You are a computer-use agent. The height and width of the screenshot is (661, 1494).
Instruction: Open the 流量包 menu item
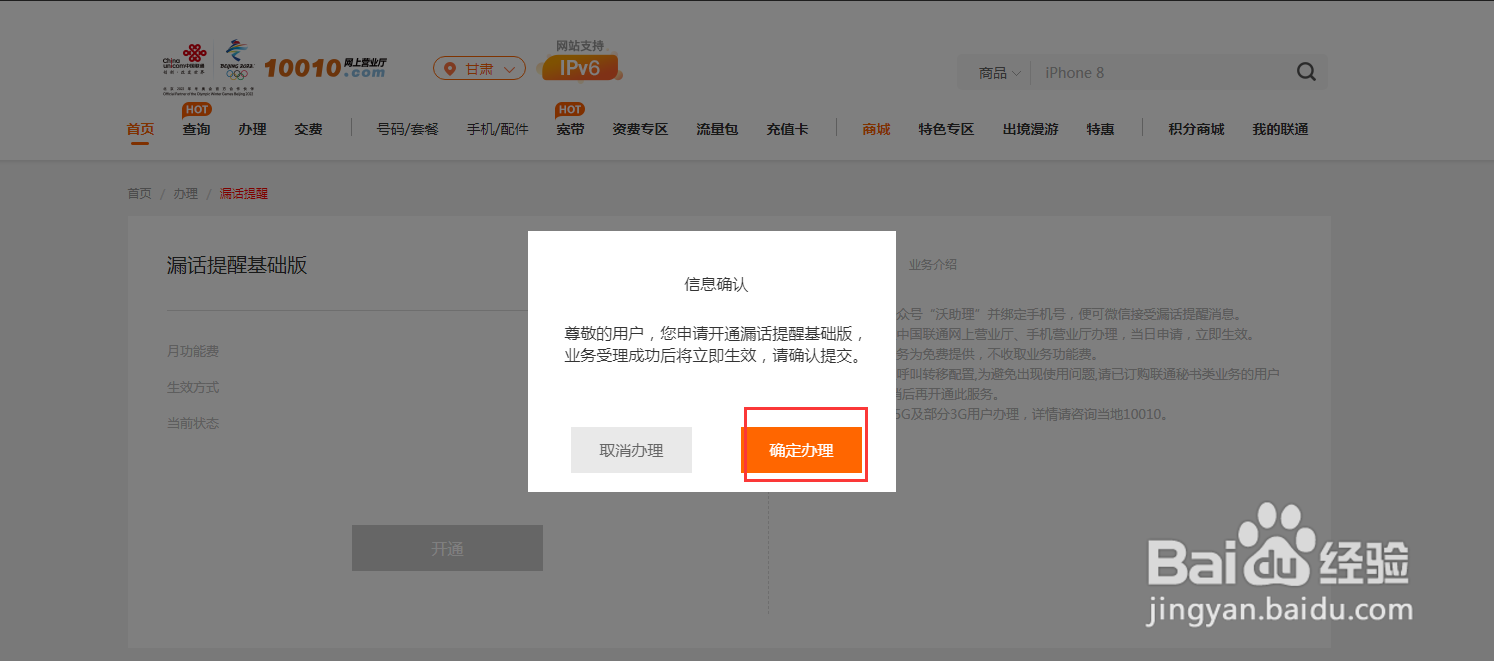click(x=717, y=129)
